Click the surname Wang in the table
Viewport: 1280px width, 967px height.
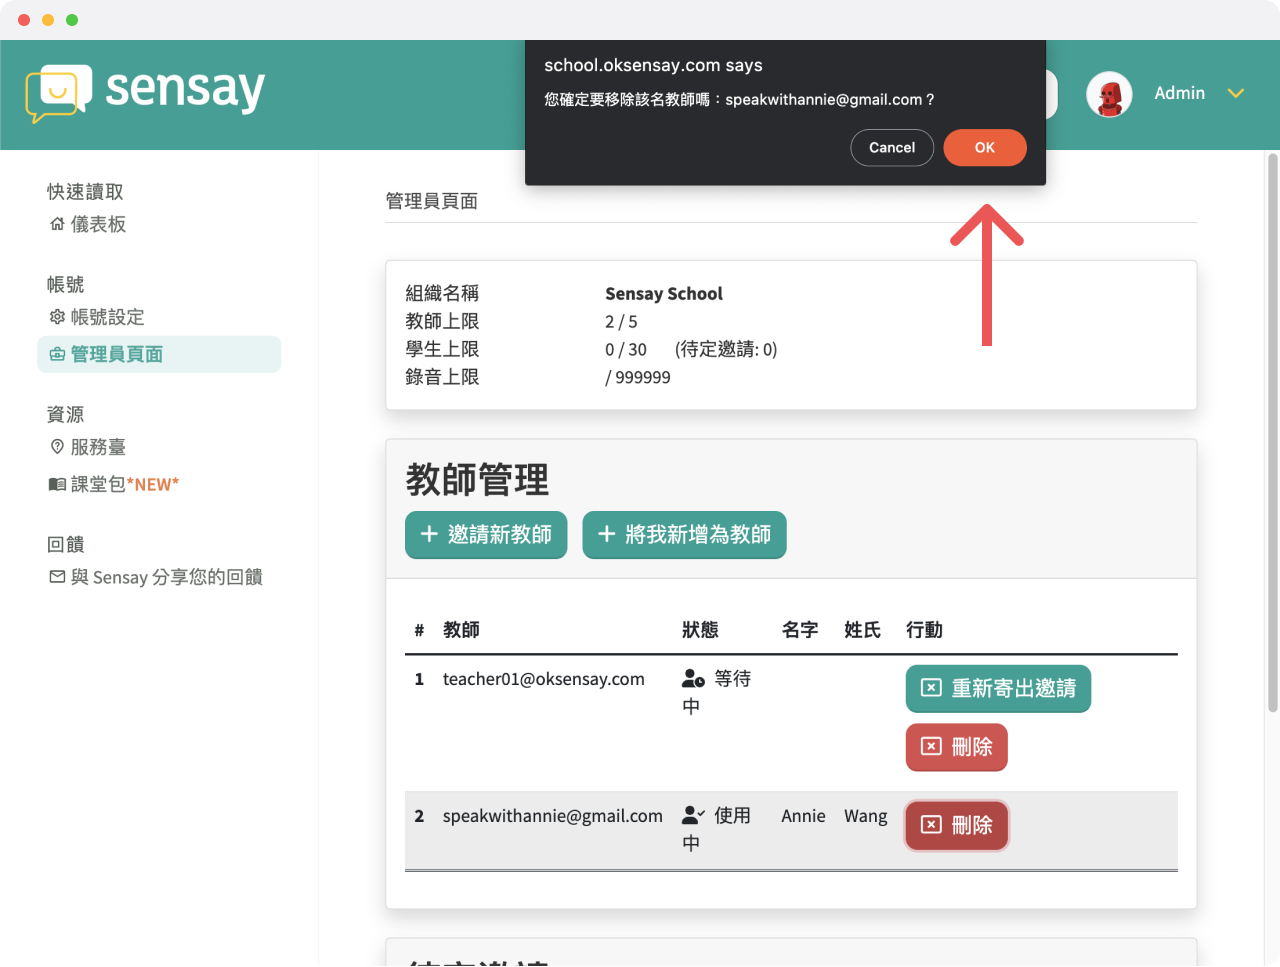tap(865, 816)
